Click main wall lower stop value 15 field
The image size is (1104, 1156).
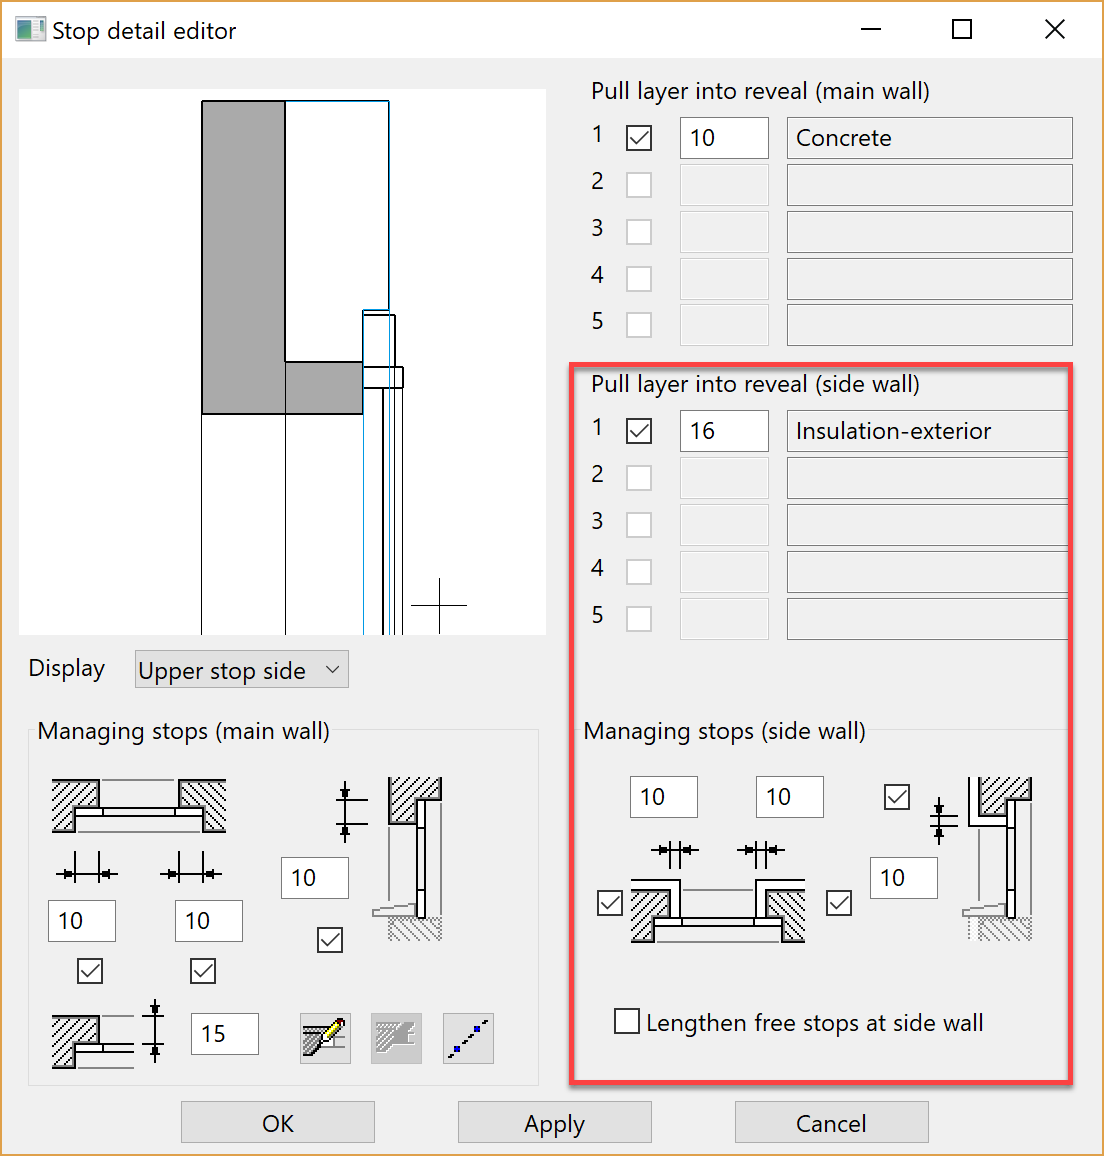pos(225,1034)
